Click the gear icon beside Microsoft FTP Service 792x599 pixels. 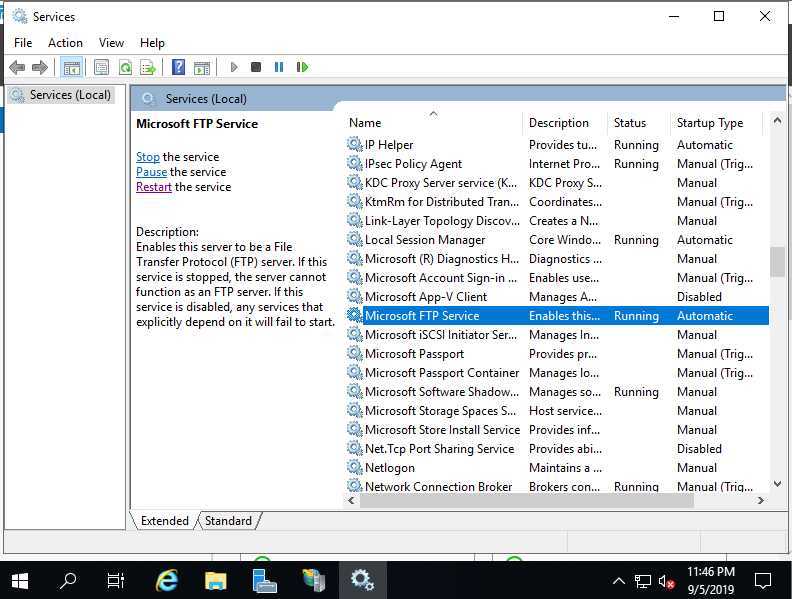click(355, 316)
